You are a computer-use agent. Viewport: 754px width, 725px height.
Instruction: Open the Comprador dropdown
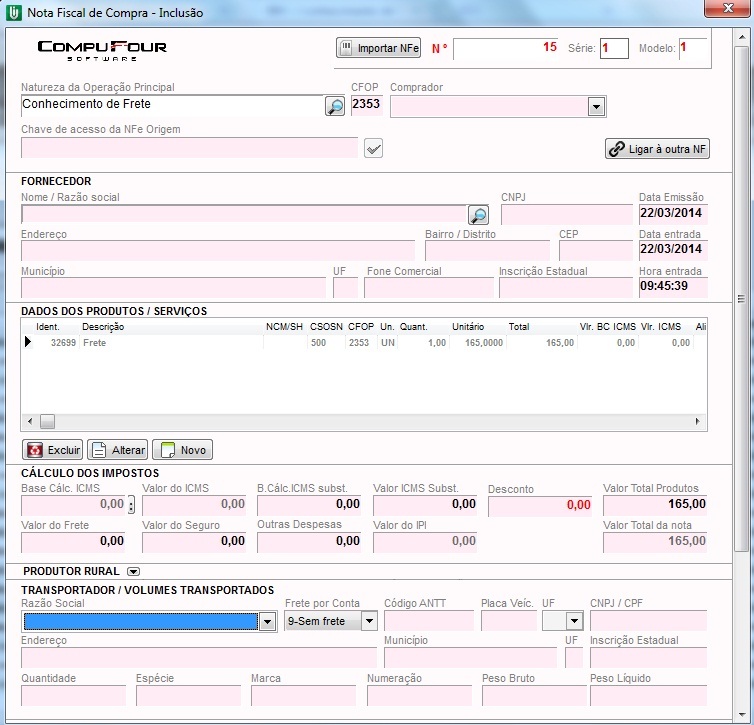[596, 107]
